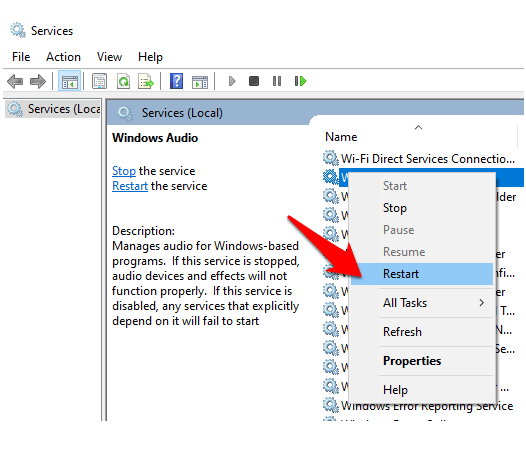
Task: Click the Export List toolbar icon
Action: [x=146, y=81]
